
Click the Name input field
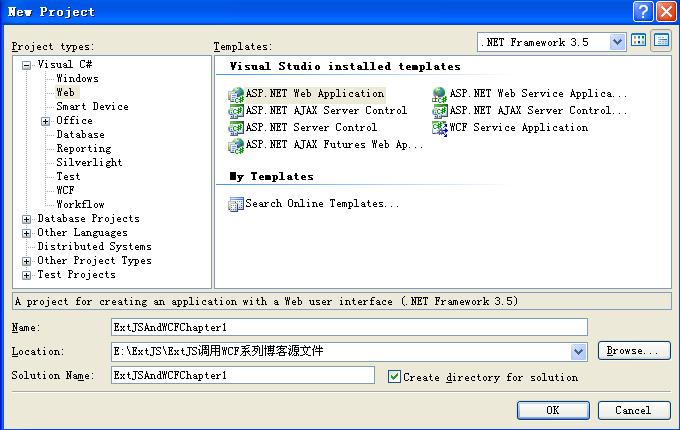[349, 327]
